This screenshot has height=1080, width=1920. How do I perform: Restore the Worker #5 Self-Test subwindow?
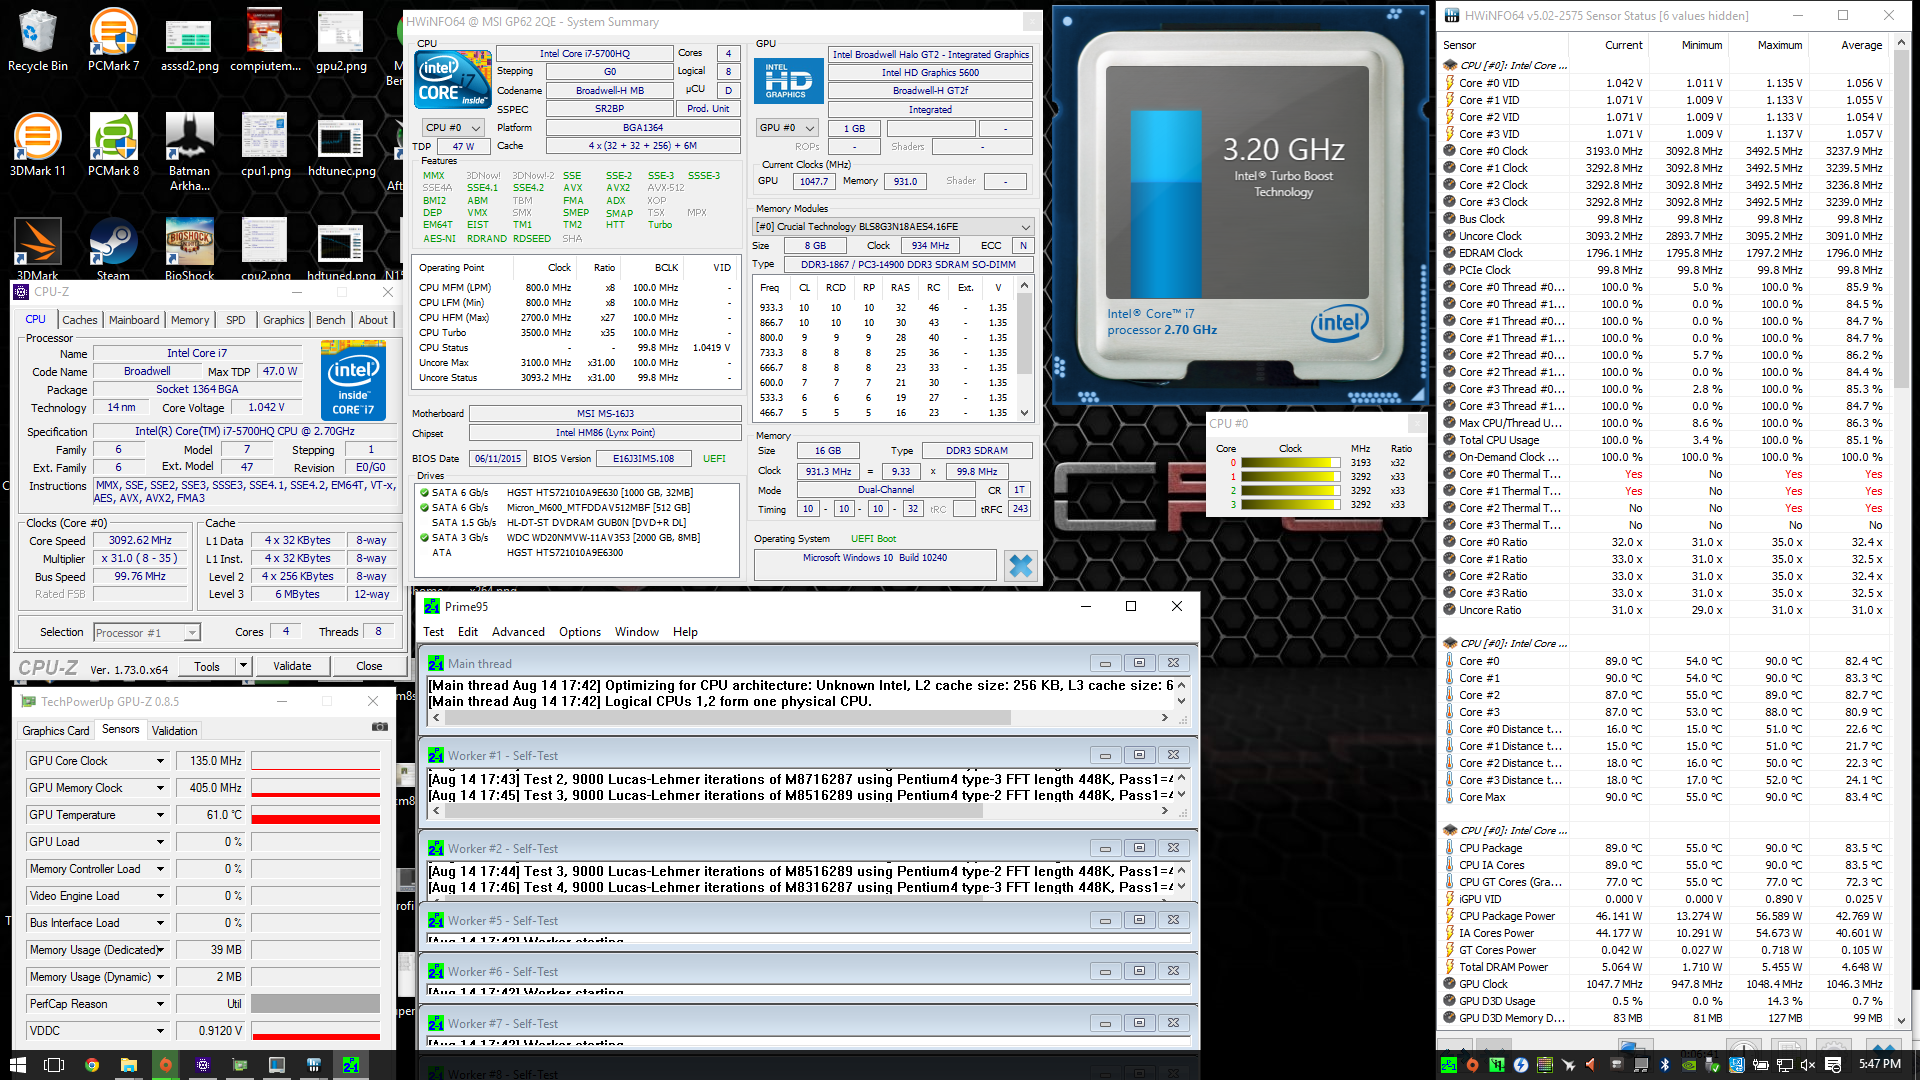click(1139, 920)
